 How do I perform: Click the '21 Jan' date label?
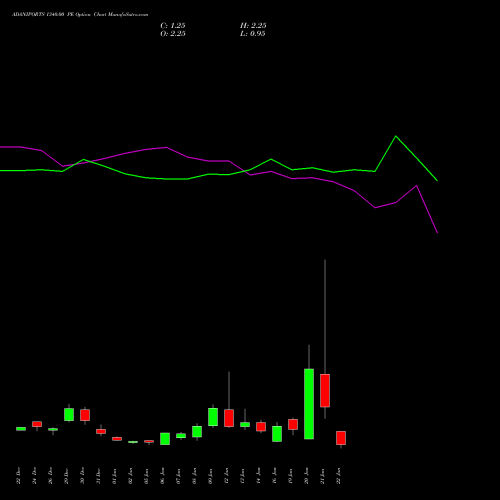click(x=323, y=476)
